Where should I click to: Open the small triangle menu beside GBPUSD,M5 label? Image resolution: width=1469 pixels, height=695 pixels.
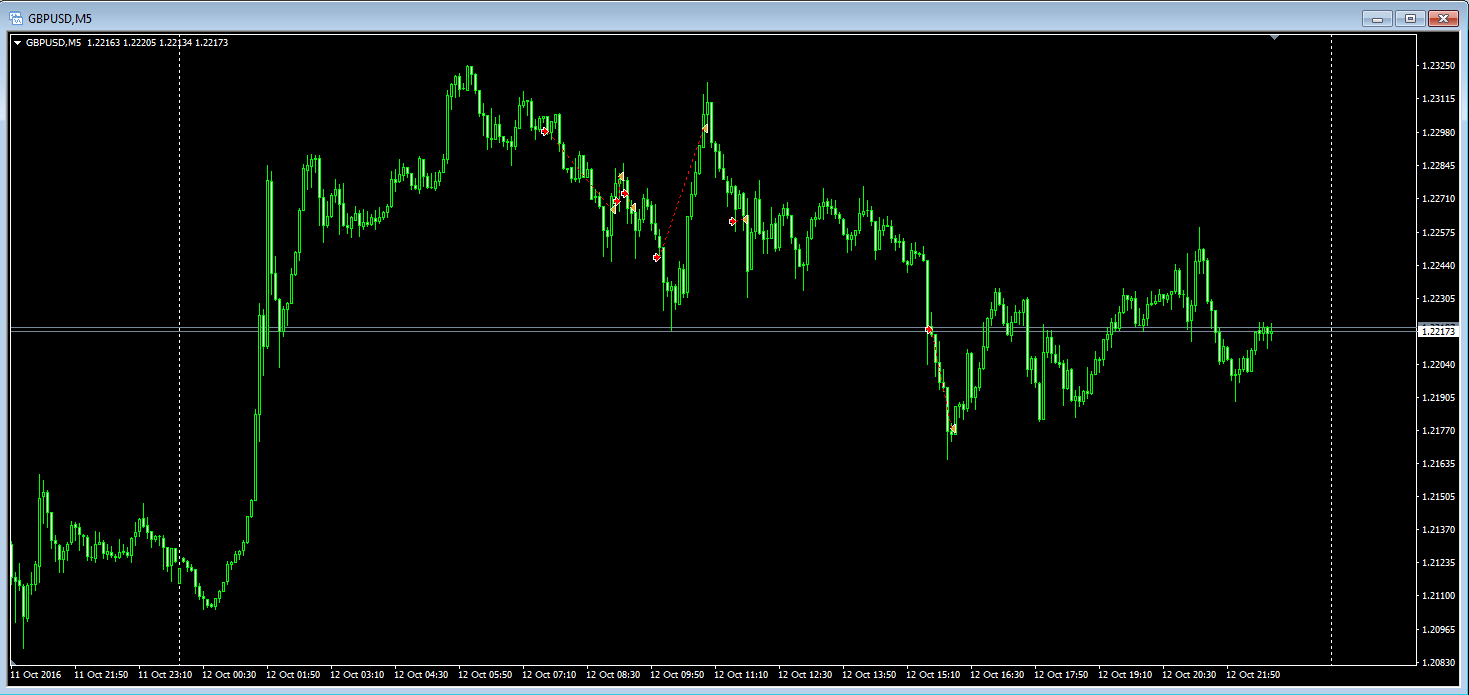[17, 43]
